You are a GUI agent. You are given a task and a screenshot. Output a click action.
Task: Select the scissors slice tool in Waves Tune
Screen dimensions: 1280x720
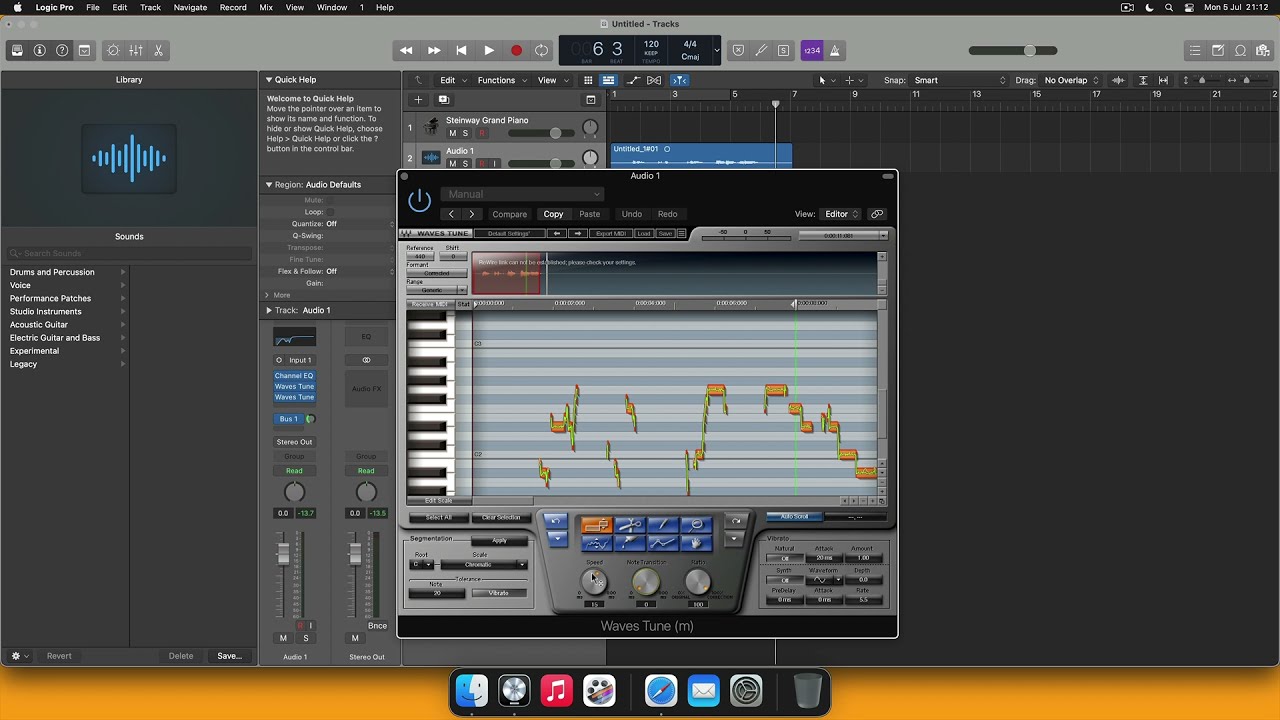point(630,525)
